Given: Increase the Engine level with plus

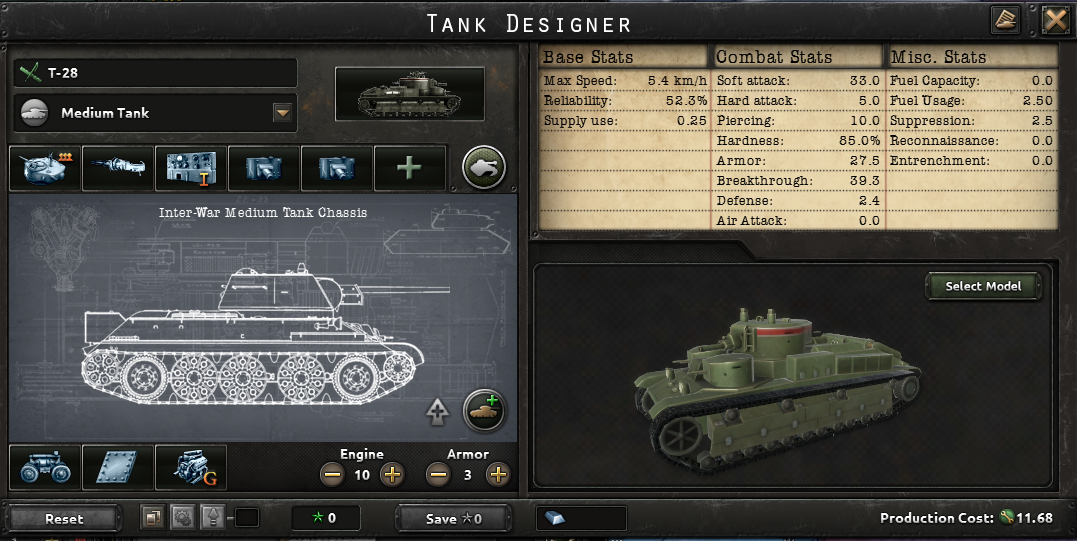Looking at the screenshot, I should (x=392, y=474).
